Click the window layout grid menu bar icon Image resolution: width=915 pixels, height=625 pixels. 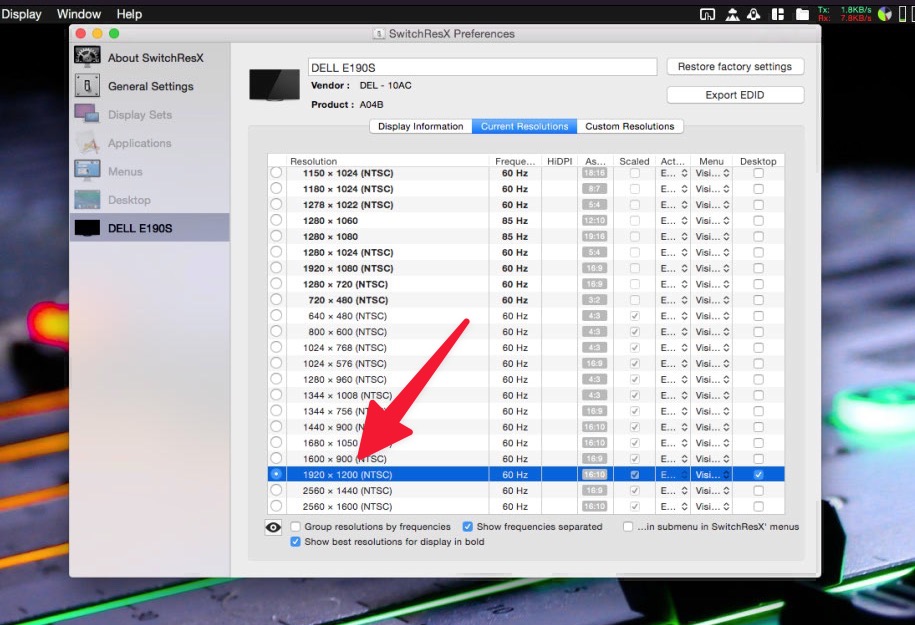pyautogui.click(x=778, y=14)
